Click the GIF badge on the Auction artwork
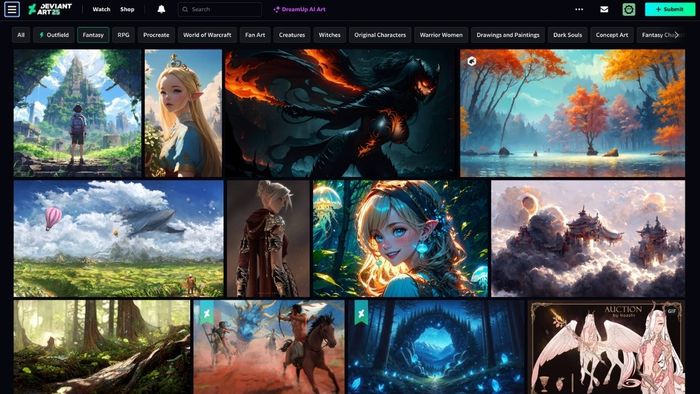700x394 pixels. pos(672,311)
